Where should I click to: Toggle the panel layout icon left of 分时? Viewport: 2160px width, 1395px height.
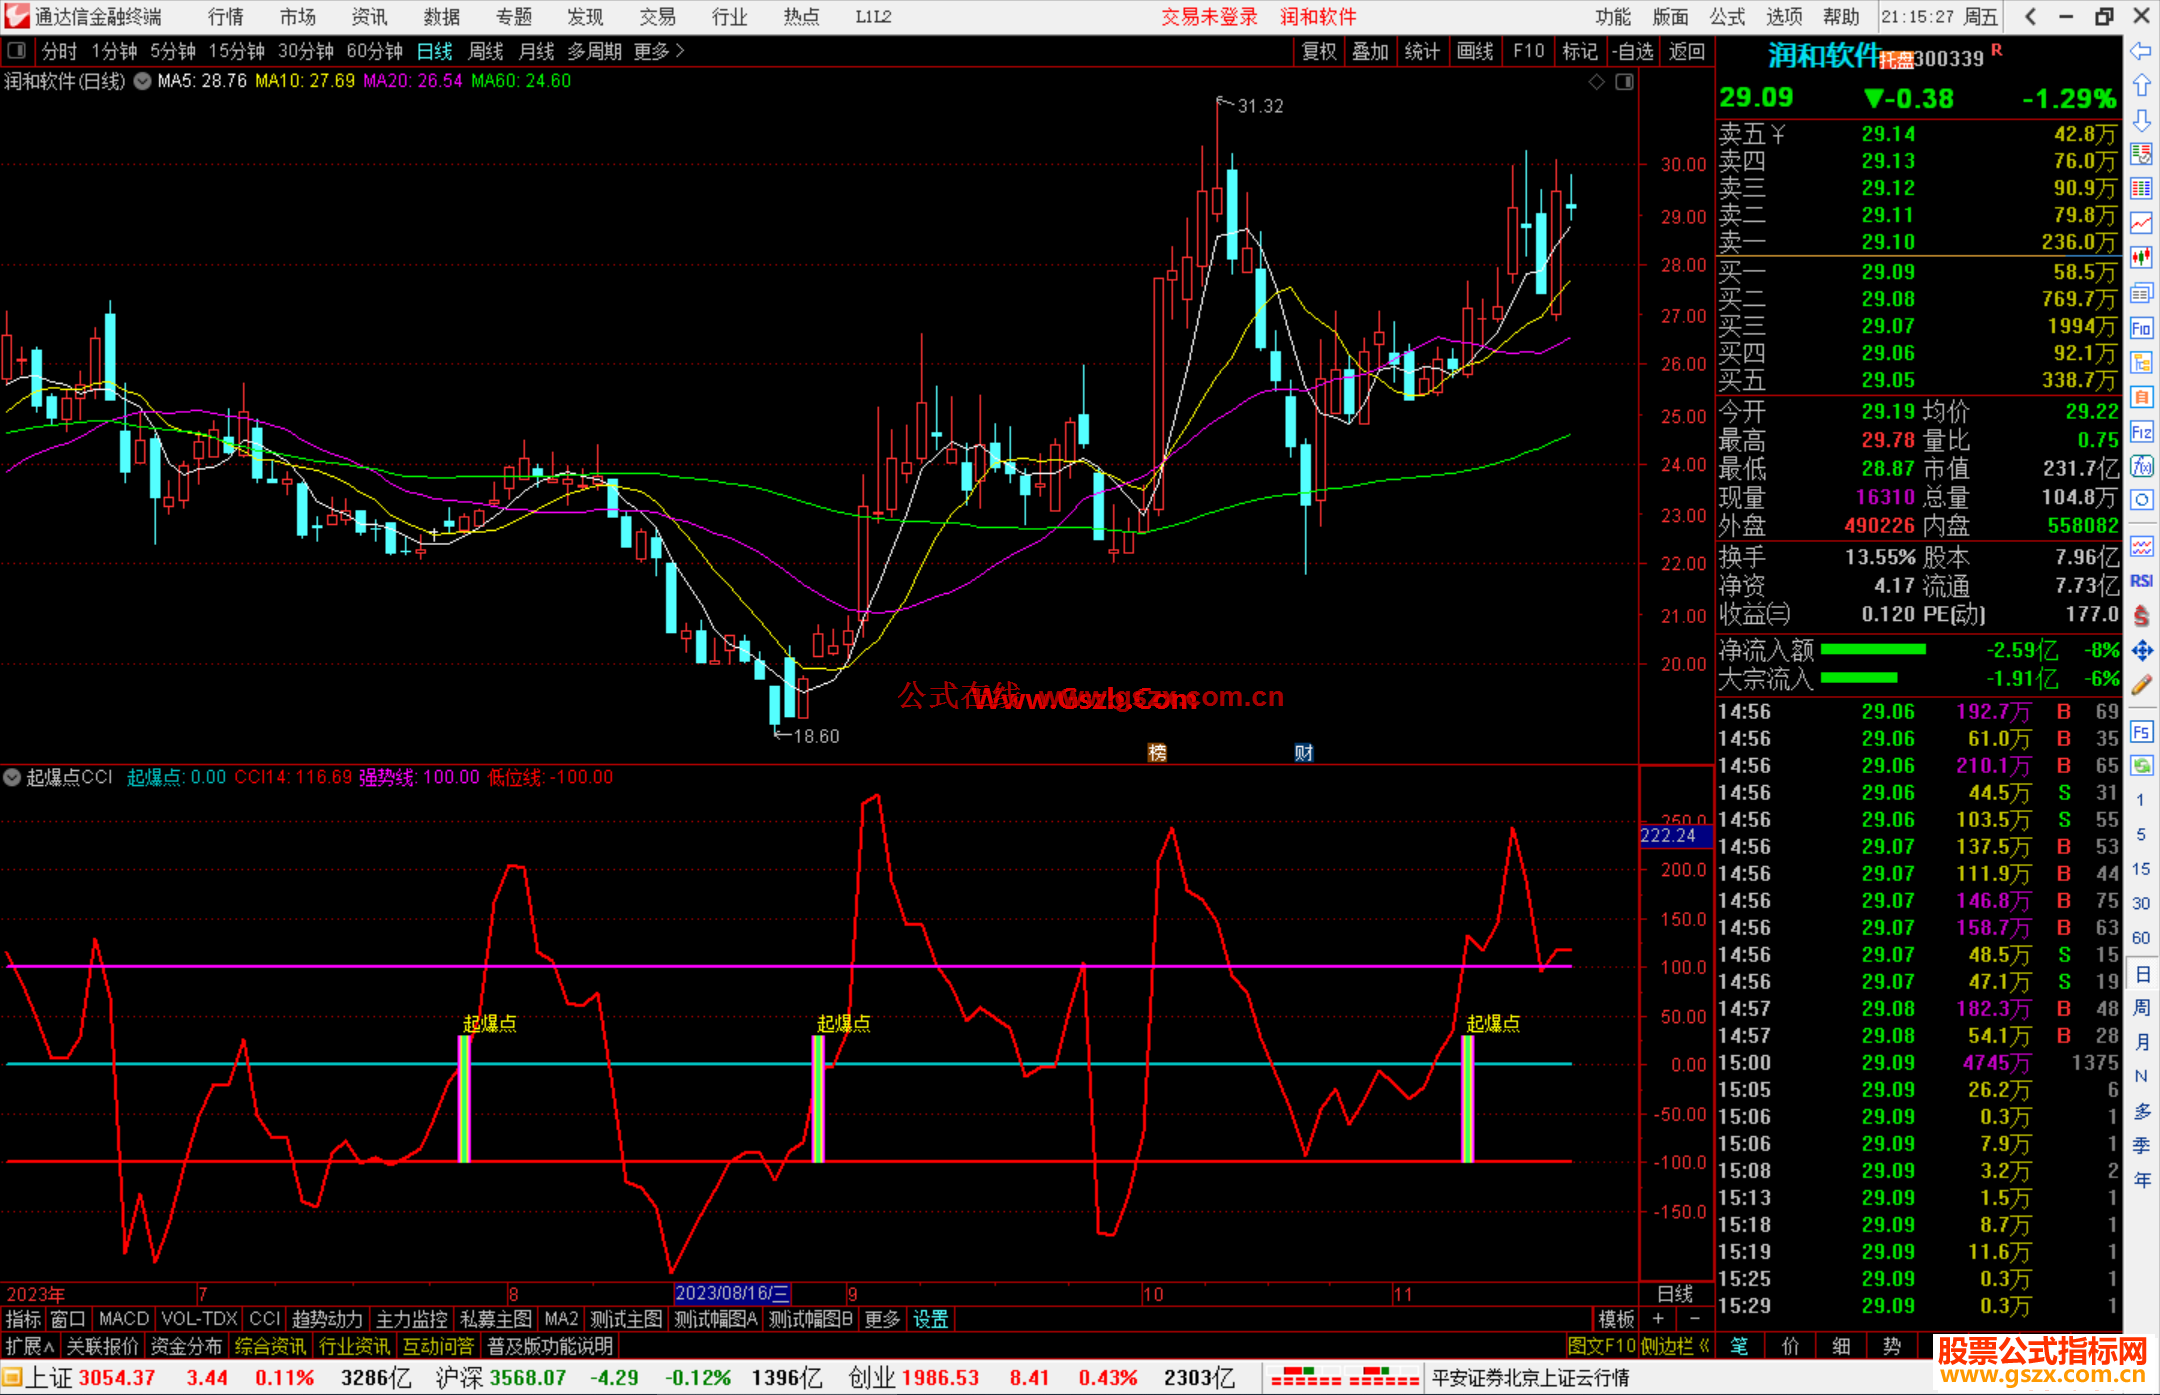(x=17, y=51)
